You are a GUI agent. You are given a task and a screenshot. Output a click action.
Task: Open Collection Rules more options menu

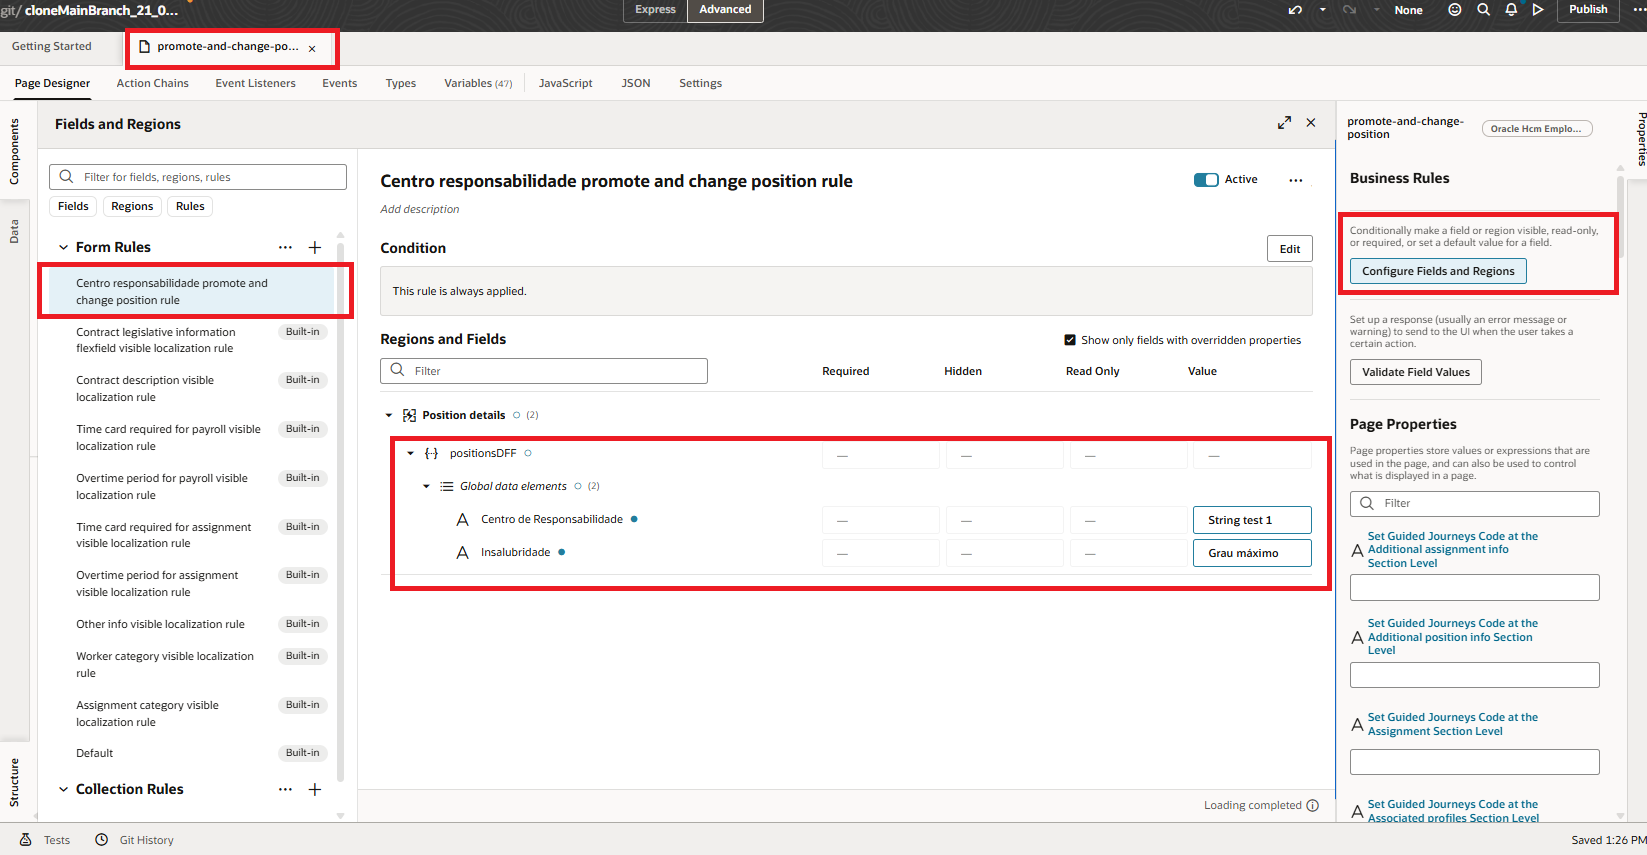tap(286, 789)
